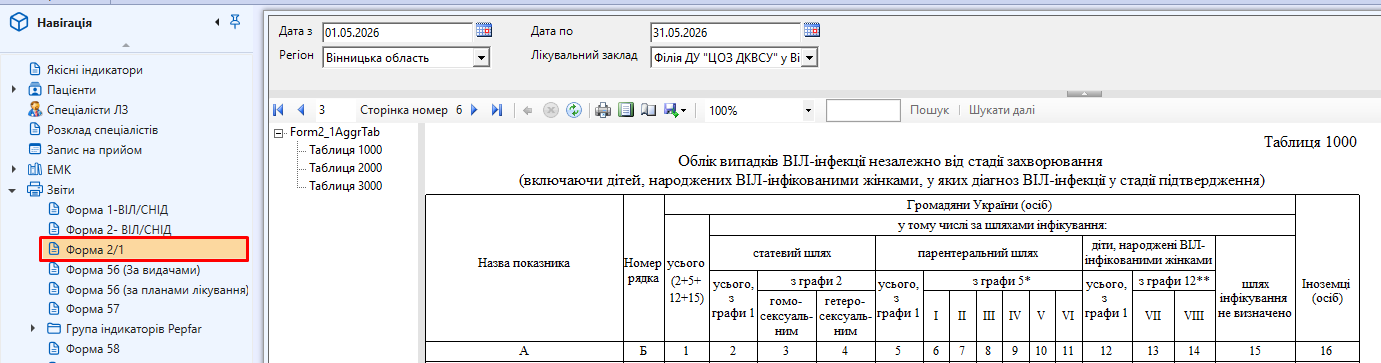The height and width of the screenshot is (363, 1381).
Task: Select report Форма 2/1
Action: [x=143, y=249]
